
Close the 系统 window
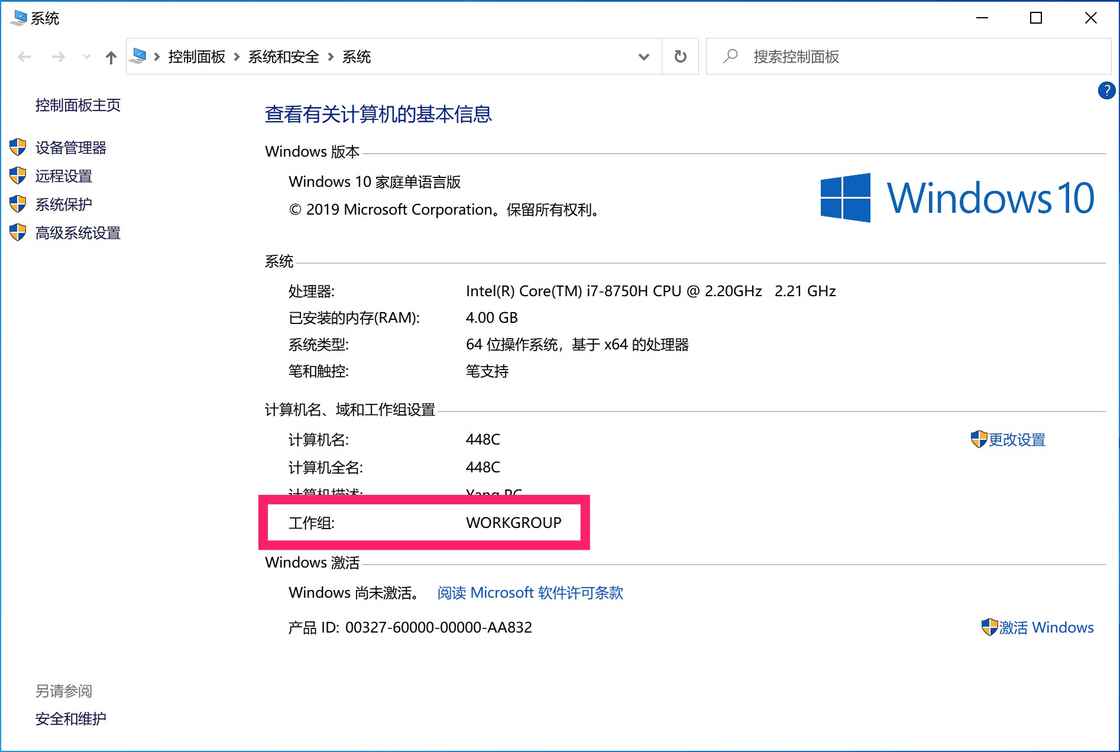[1091, 18]
